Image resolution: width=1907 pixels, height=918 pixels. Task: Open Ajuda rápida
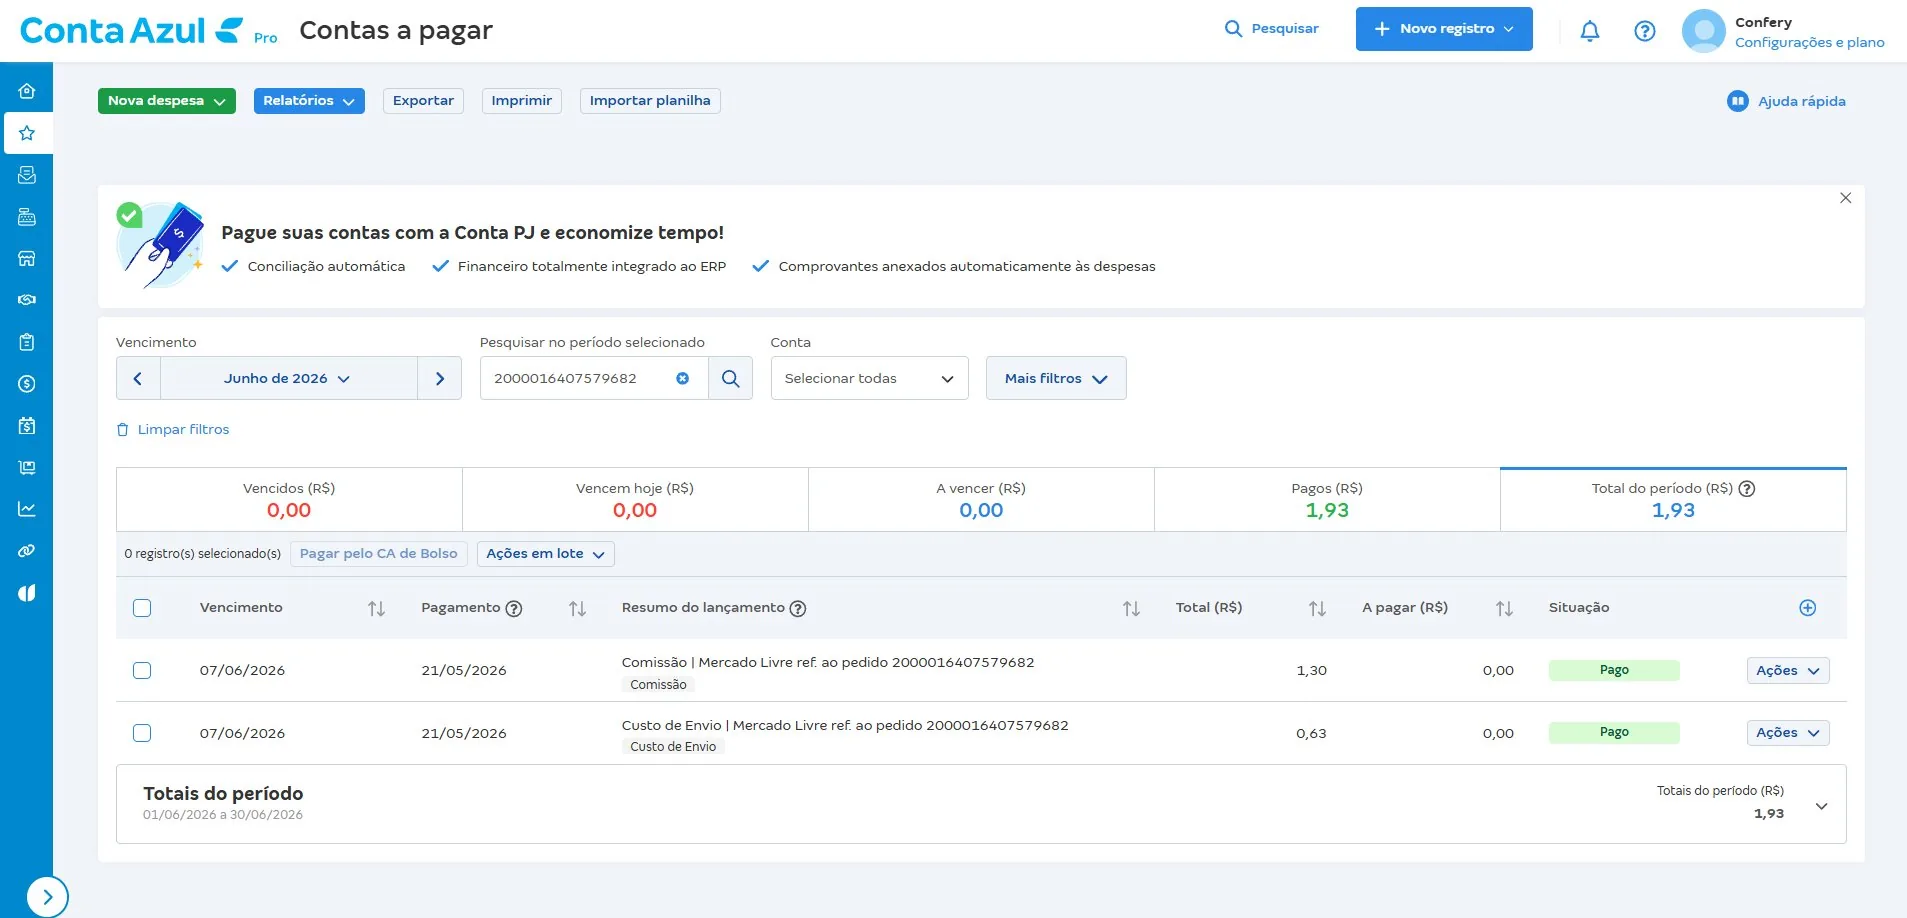(1786, 101)
